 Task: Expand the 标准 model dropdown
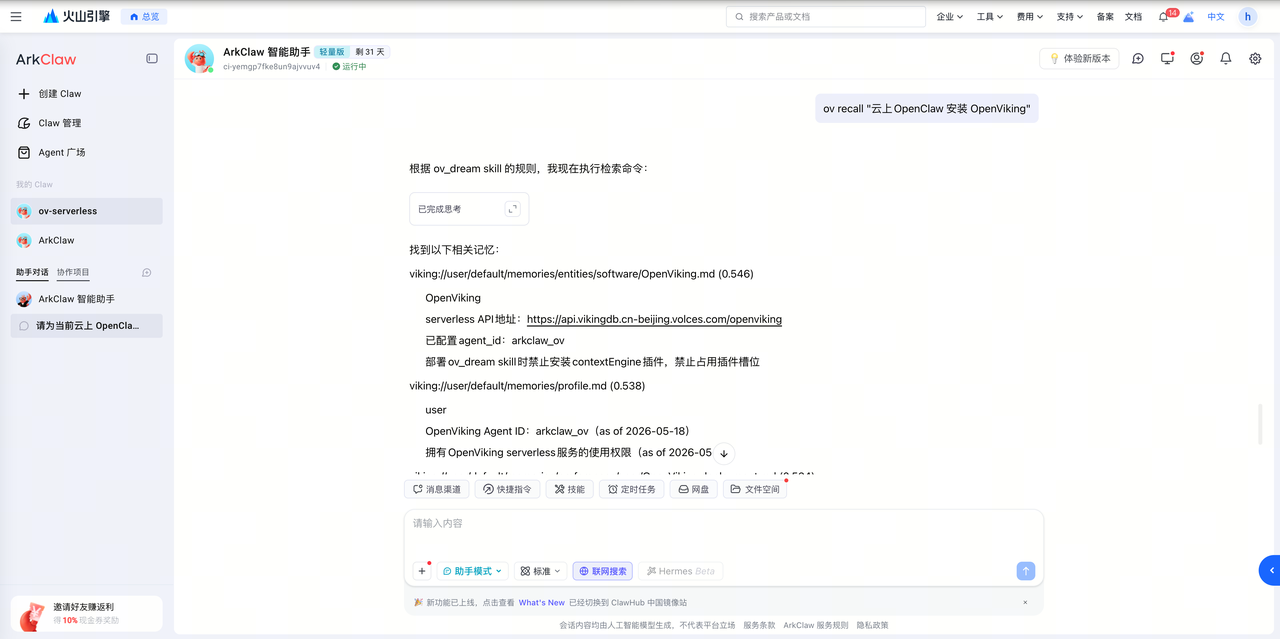point(540,571)
